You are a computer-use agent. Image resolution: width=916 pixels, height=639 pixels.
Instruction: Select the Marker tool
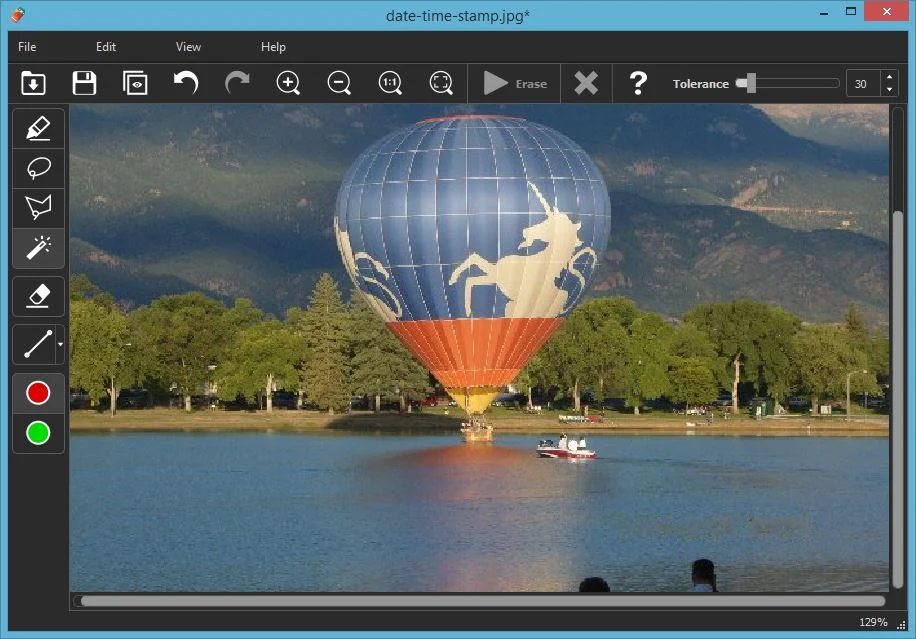[38, 129]
